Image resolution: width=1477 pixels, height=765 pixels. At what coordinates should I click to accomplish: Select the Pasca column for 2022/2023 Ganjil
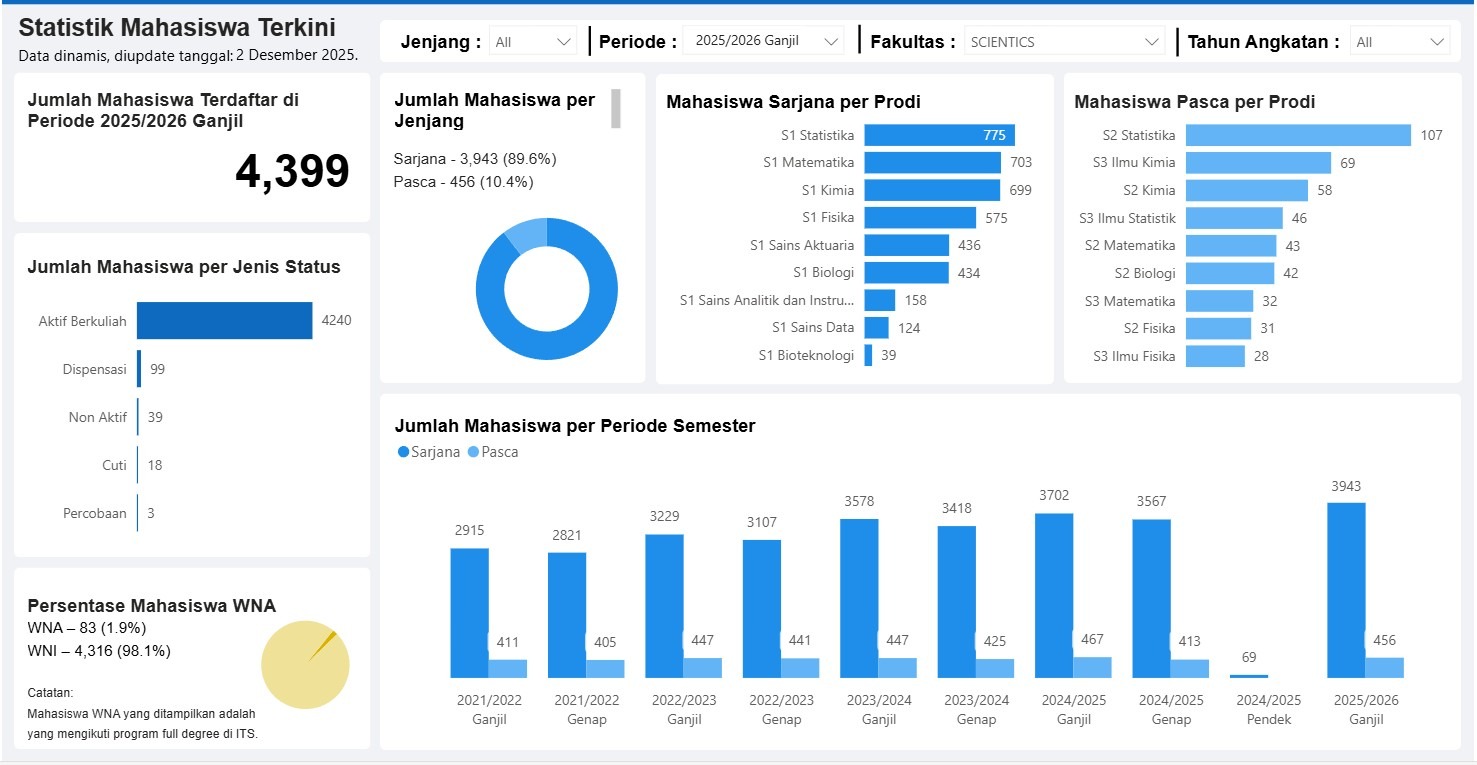[x=703, y=668]
